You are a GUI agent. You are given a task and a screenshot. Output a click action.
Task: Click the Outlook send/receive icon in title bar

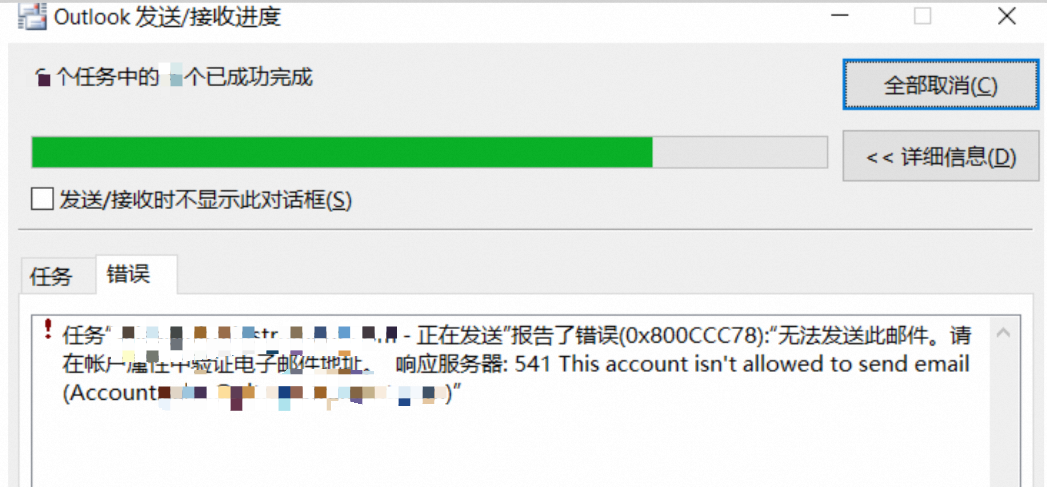point(31,18)
